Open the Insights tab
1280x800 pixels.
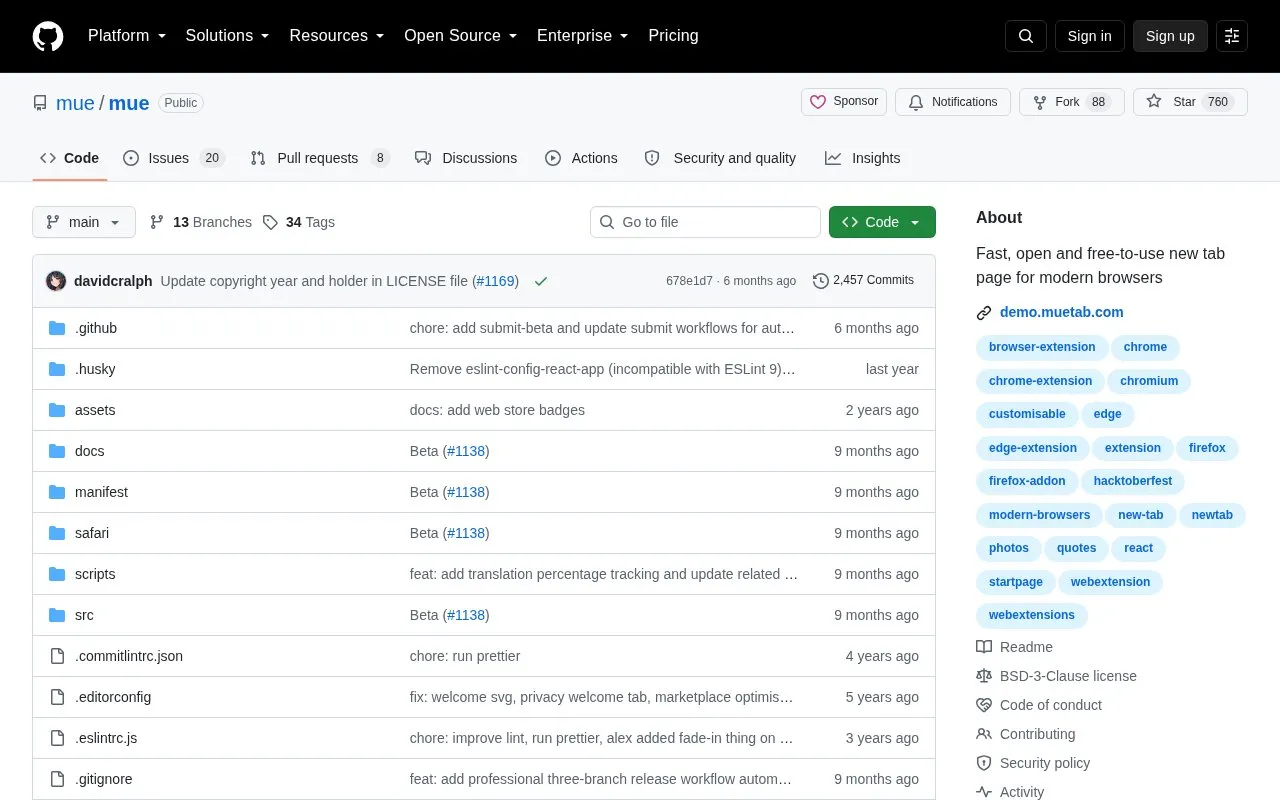(x=862, y=158)
